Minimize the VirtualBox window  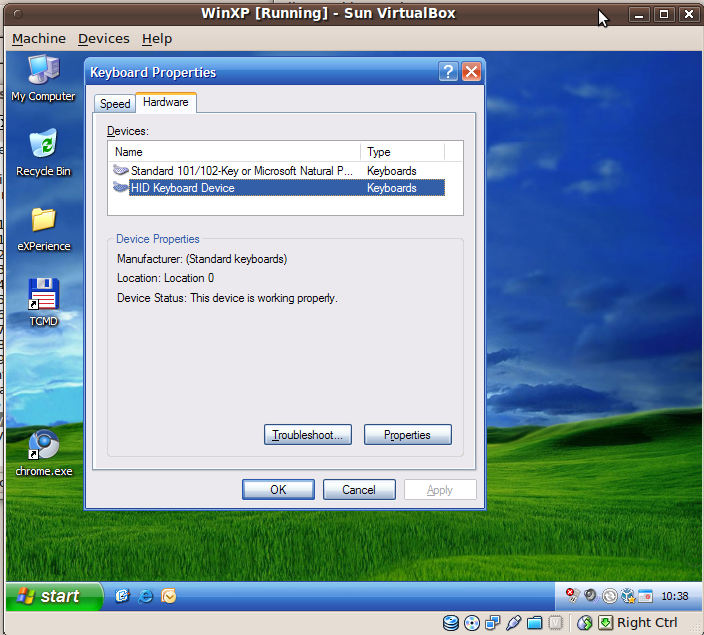tap(639, 15)
